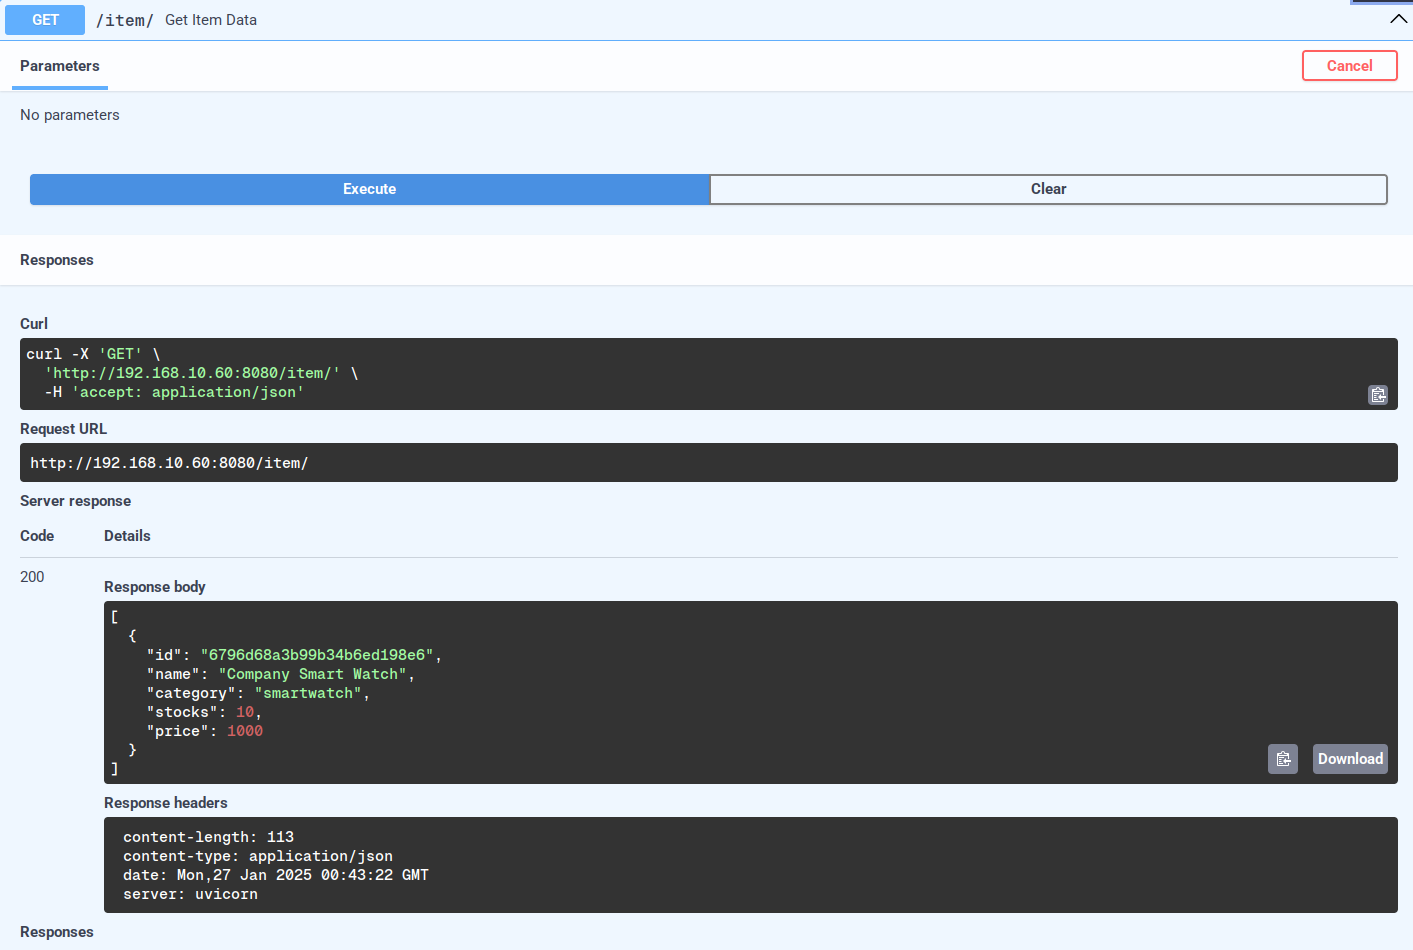Click the copy icon beside Download
The image size is (1413, 950).
1283,759
